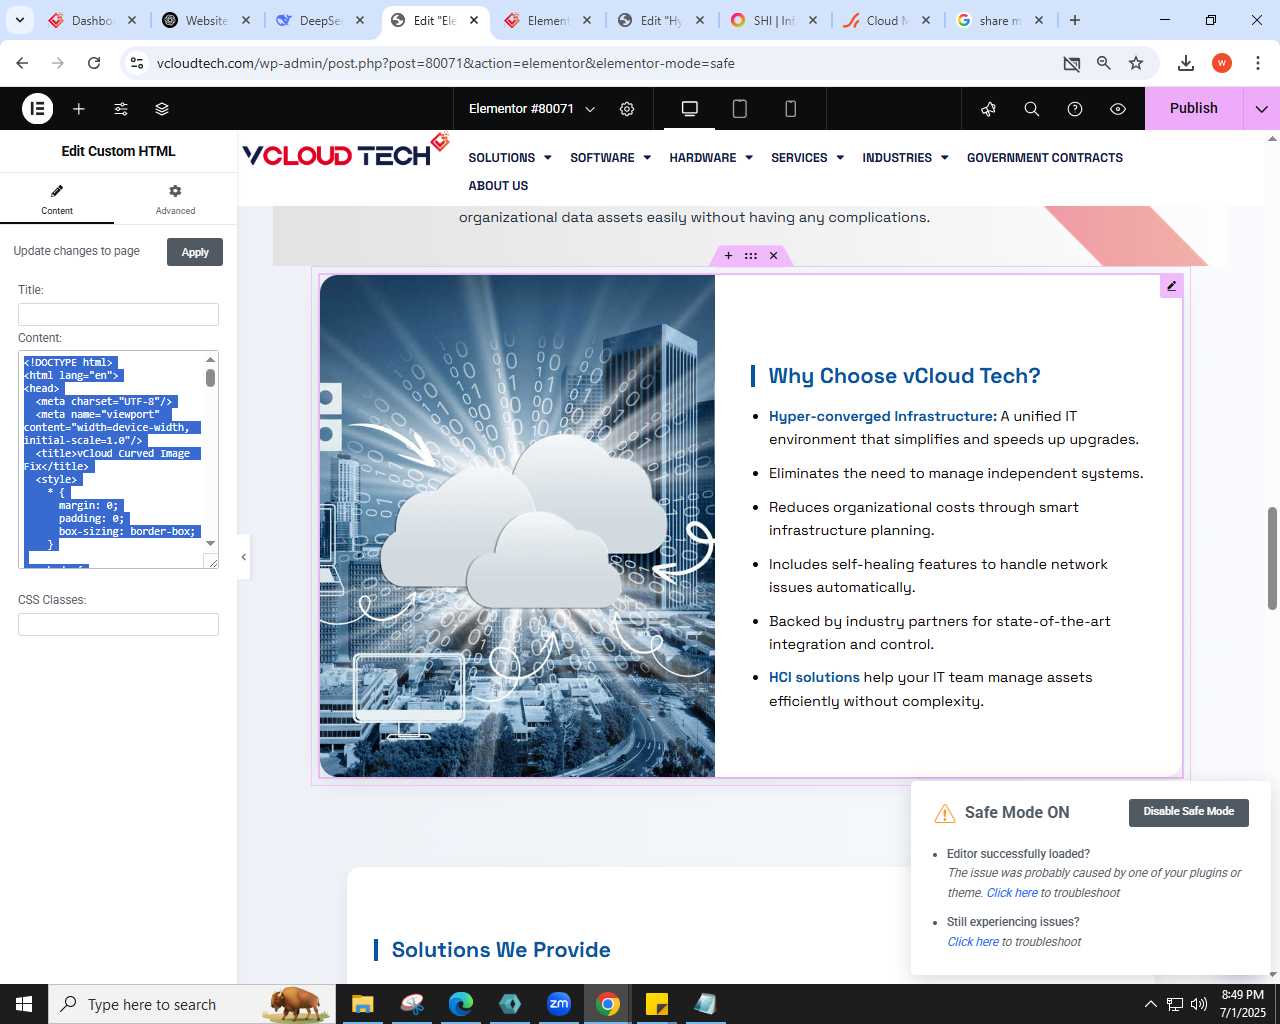
Task: Expand the Publish options arrow
Action: 1262,109
